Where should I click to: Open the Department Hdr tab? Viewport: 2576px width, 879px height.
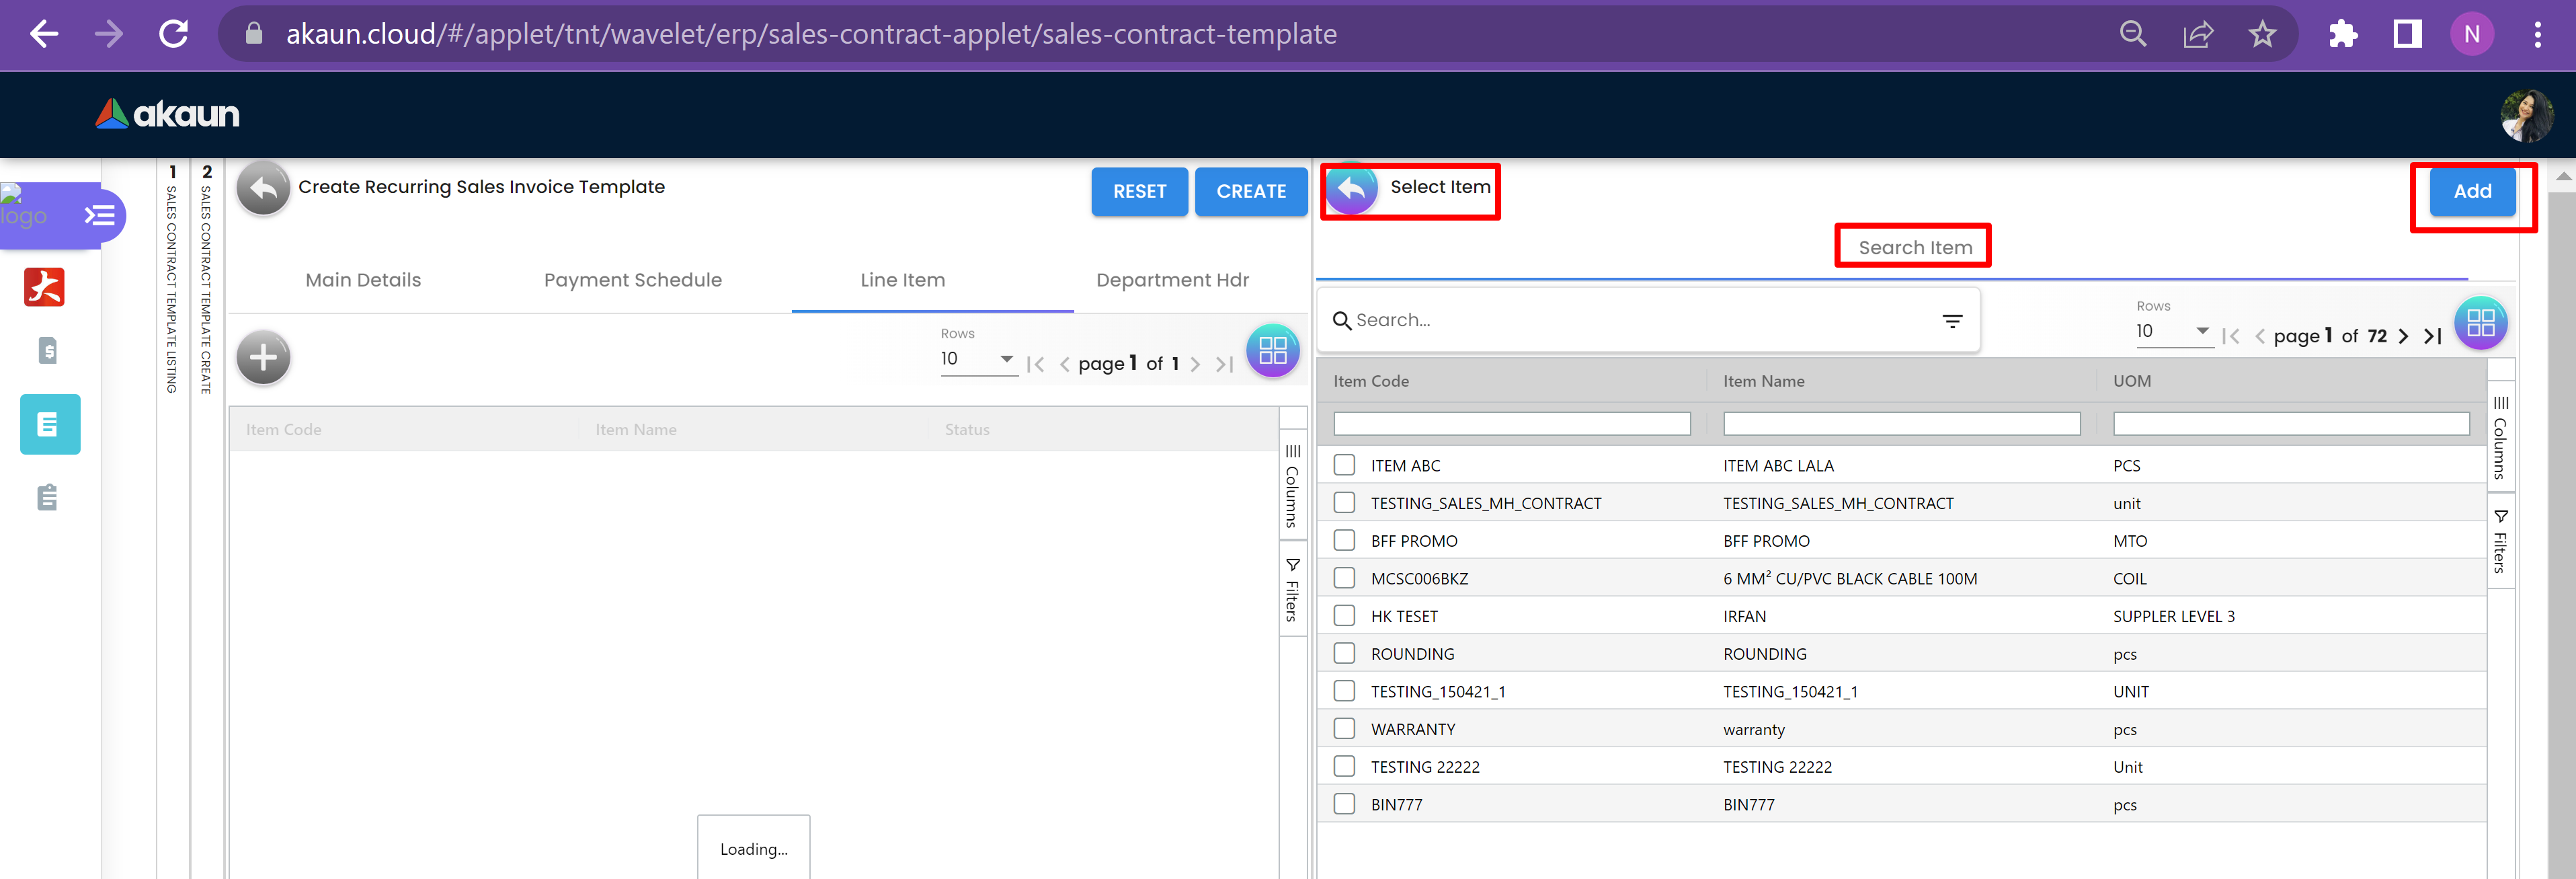1172,280
